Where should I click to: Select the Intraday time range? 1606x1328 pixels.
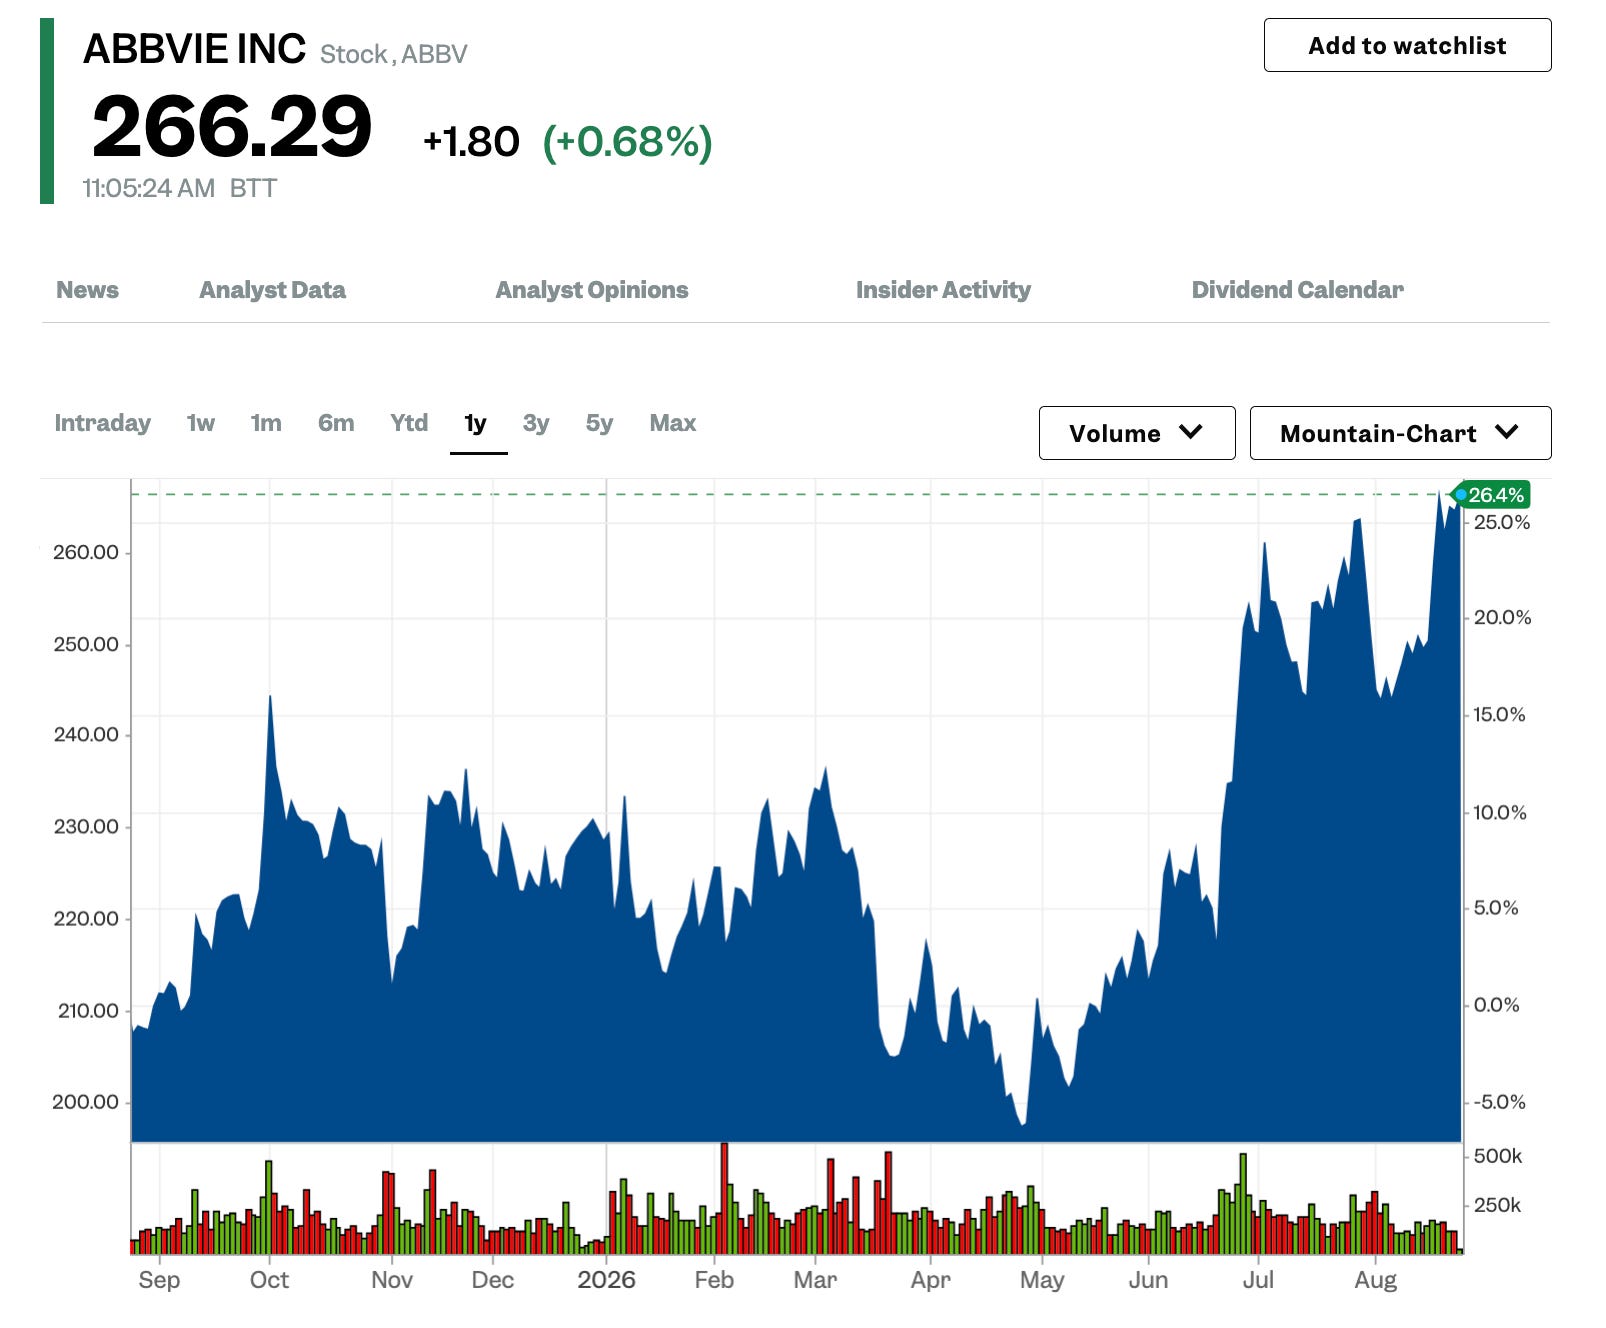pos(102,423)
